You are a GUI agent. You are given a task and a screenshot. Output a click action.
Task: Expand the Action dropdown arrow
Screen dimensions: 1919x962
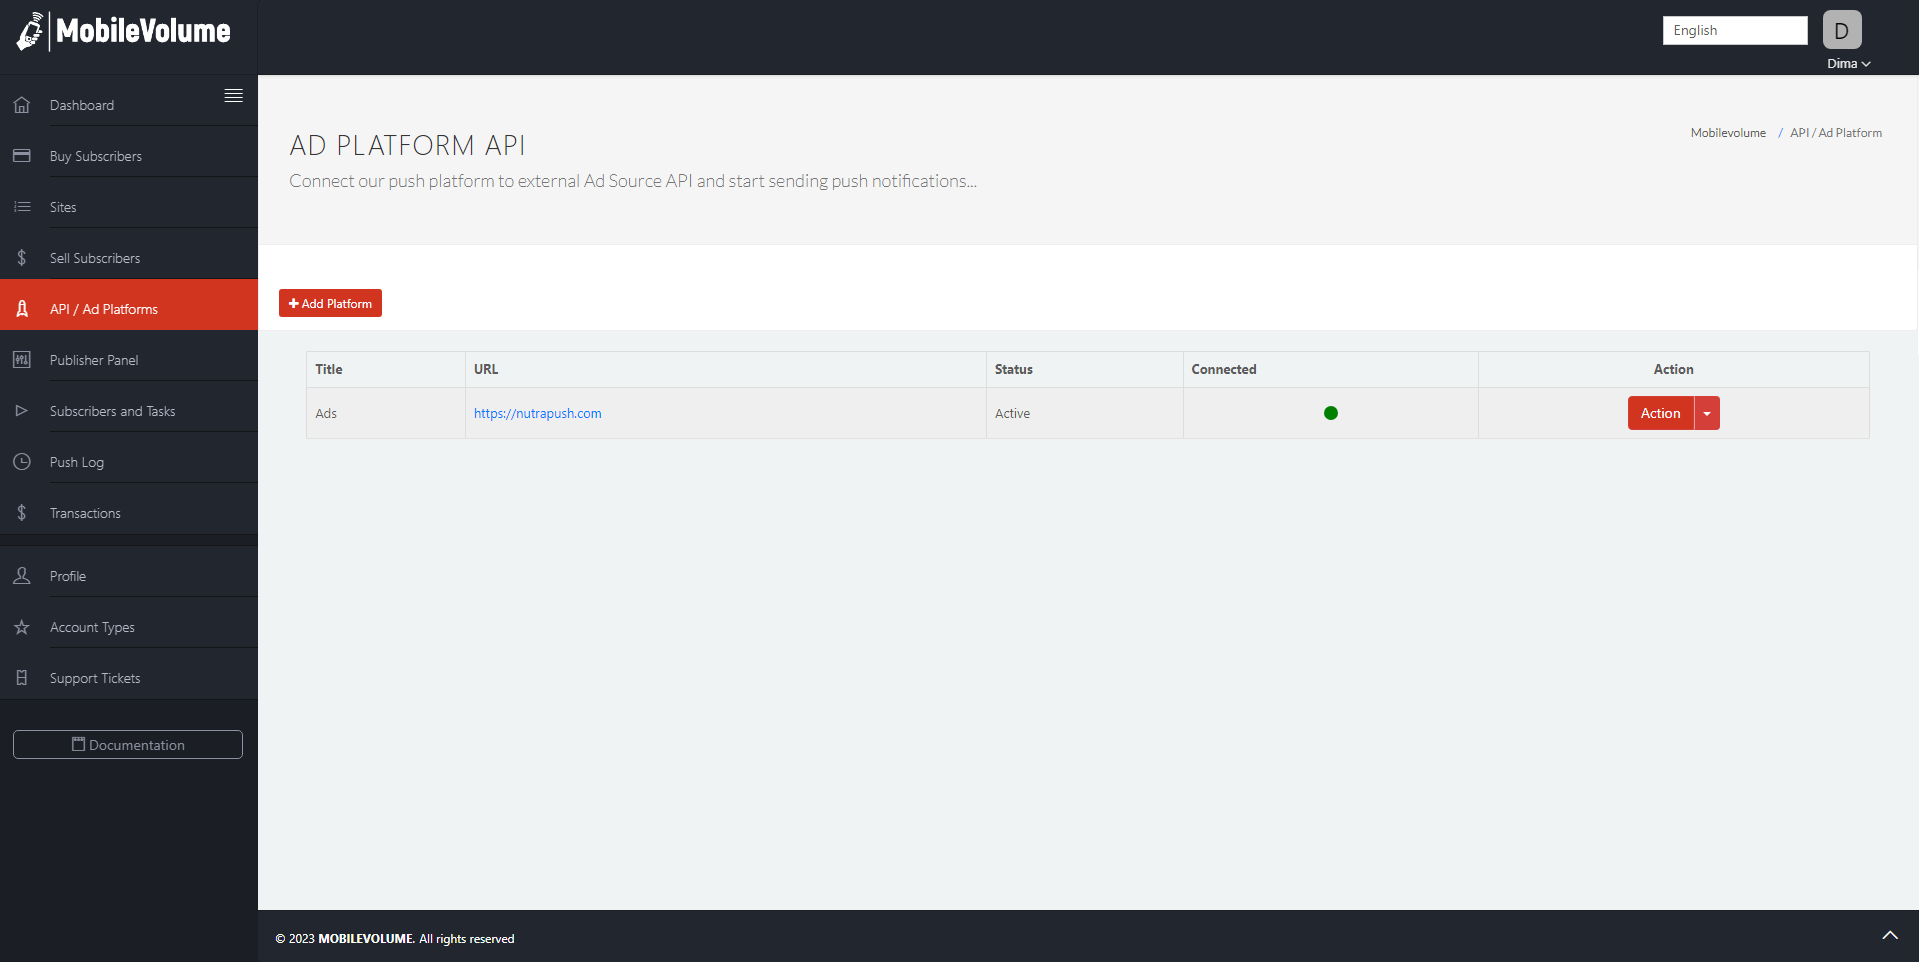tap(1707, 412)
